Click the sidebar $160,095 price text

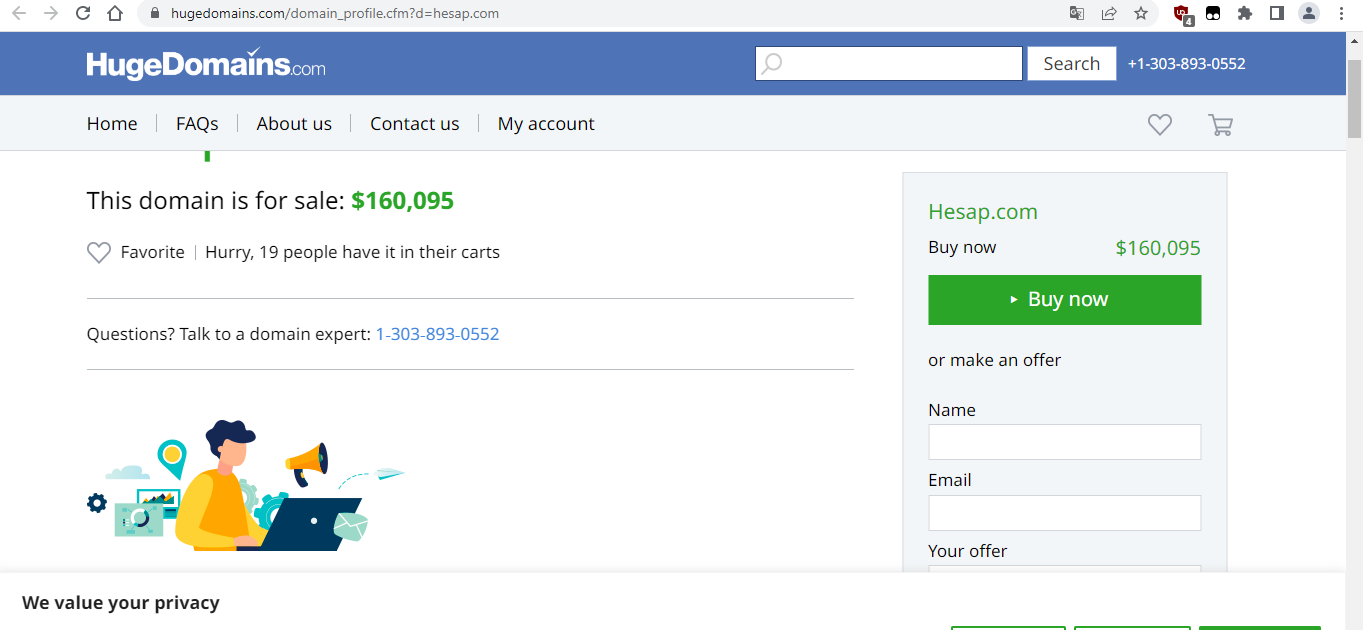pos(1158,248)
